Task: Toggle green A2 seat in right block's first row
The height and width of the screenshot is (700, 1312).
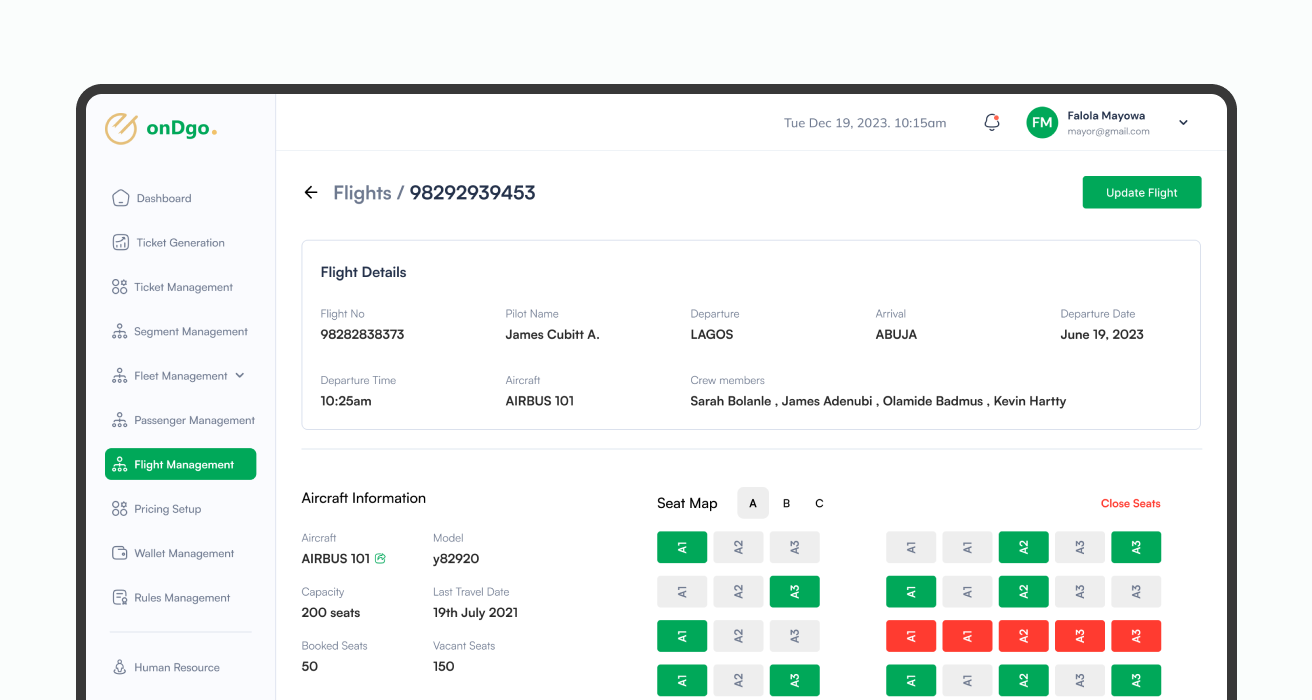Action: pyautogui.click(x=1024, y=547)
